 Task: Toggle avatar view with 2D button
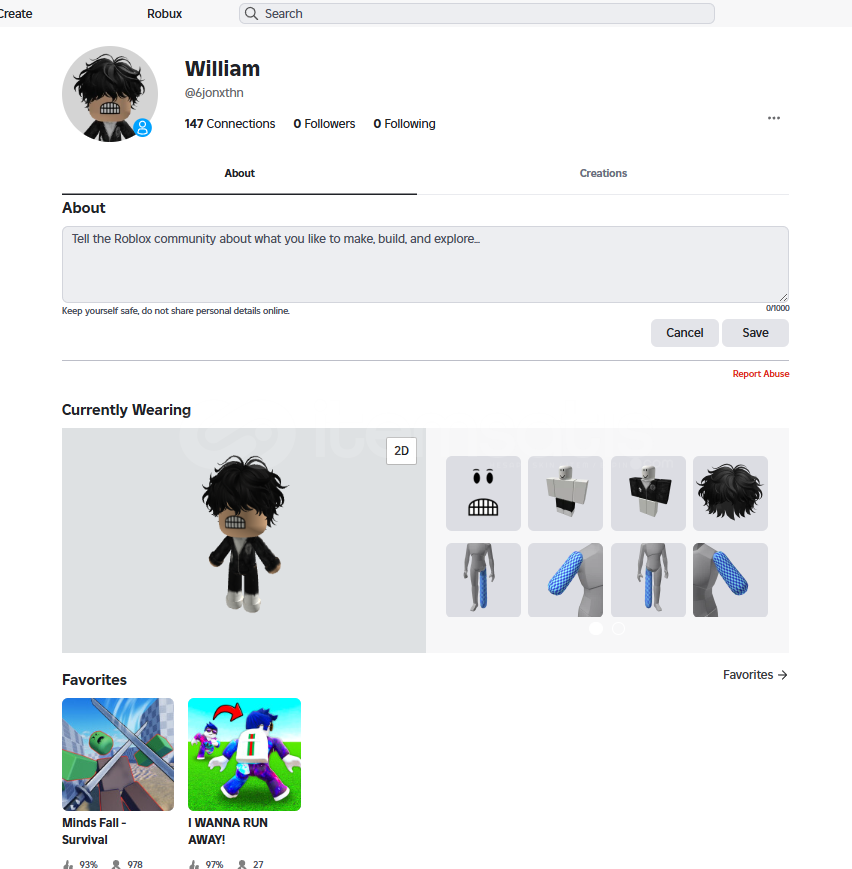point(401,451)
